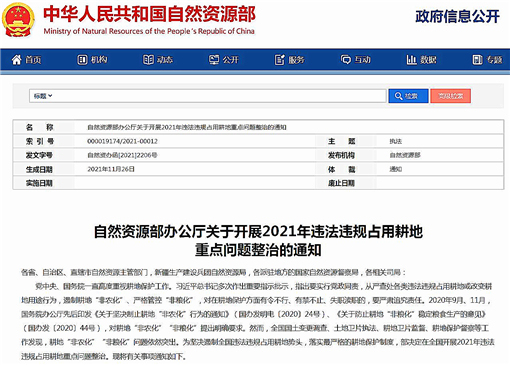Click the blue 检索 search button

(x=408, y=96)
